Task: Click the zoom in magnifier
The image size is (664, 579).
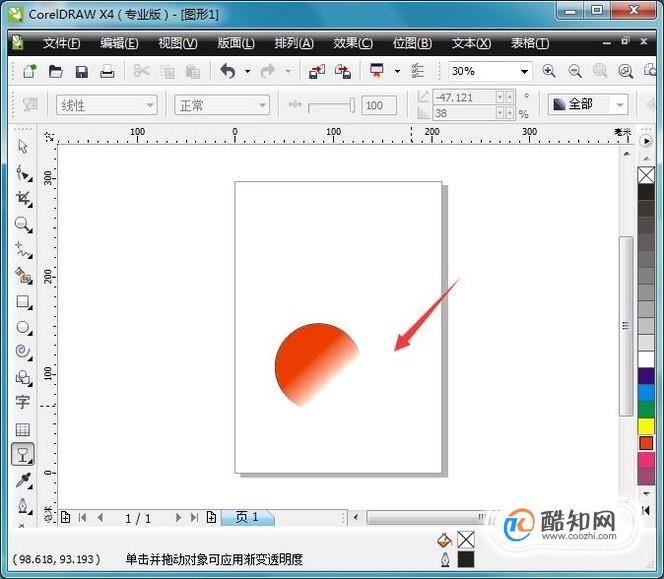Action: pos(549,71)
